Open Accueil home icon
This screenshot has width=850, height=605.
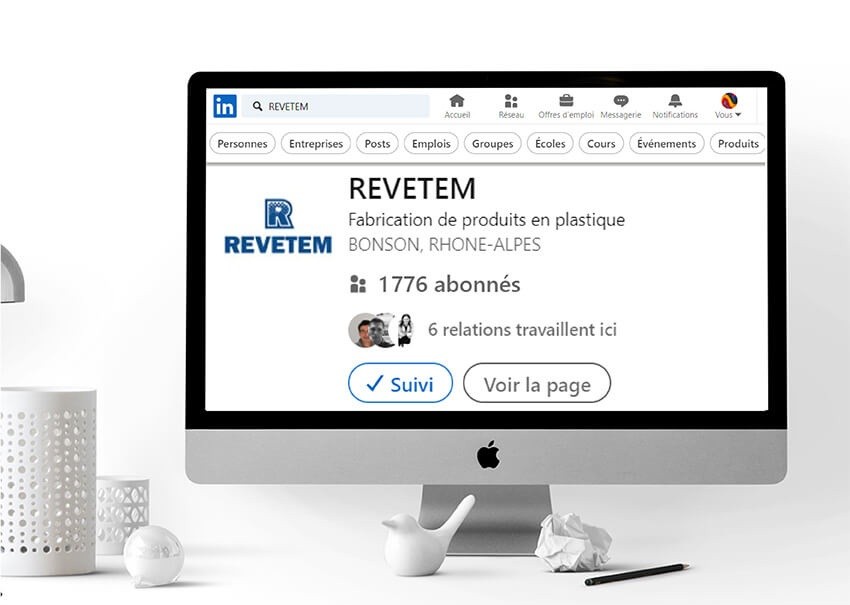[457, 101]
